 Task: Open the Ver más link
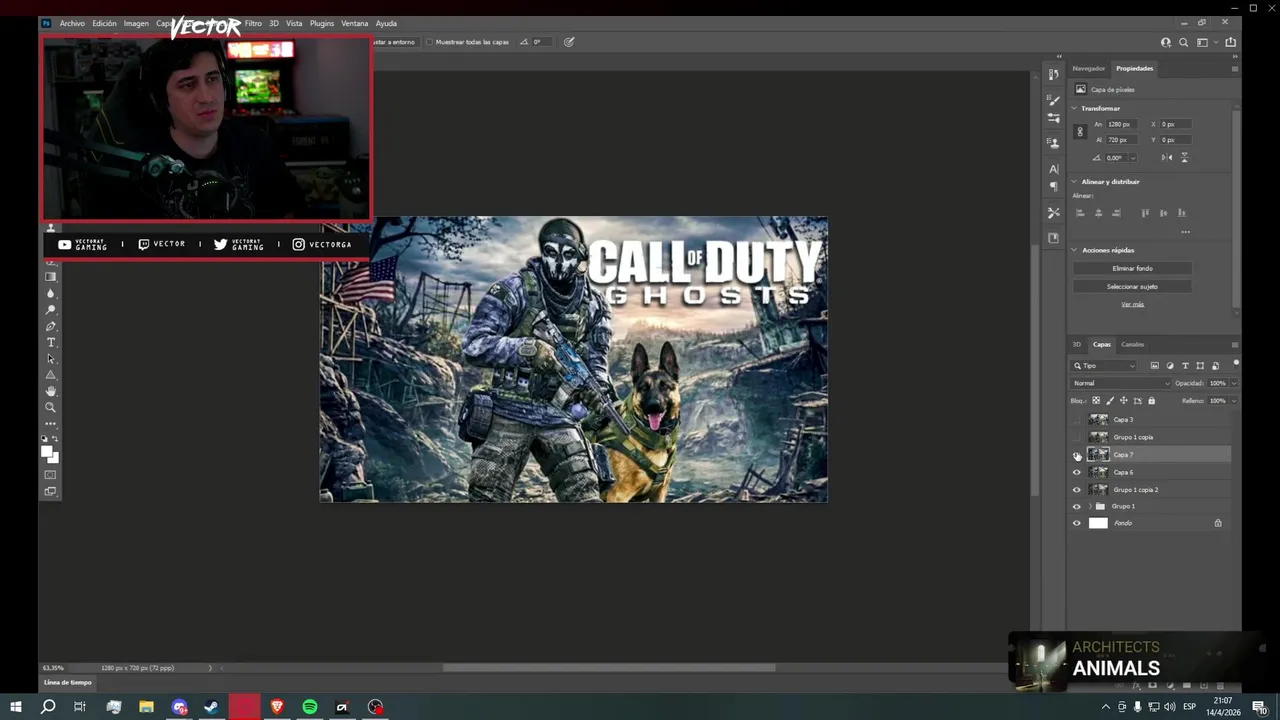pyautogui.click(x=1132, y=304)
